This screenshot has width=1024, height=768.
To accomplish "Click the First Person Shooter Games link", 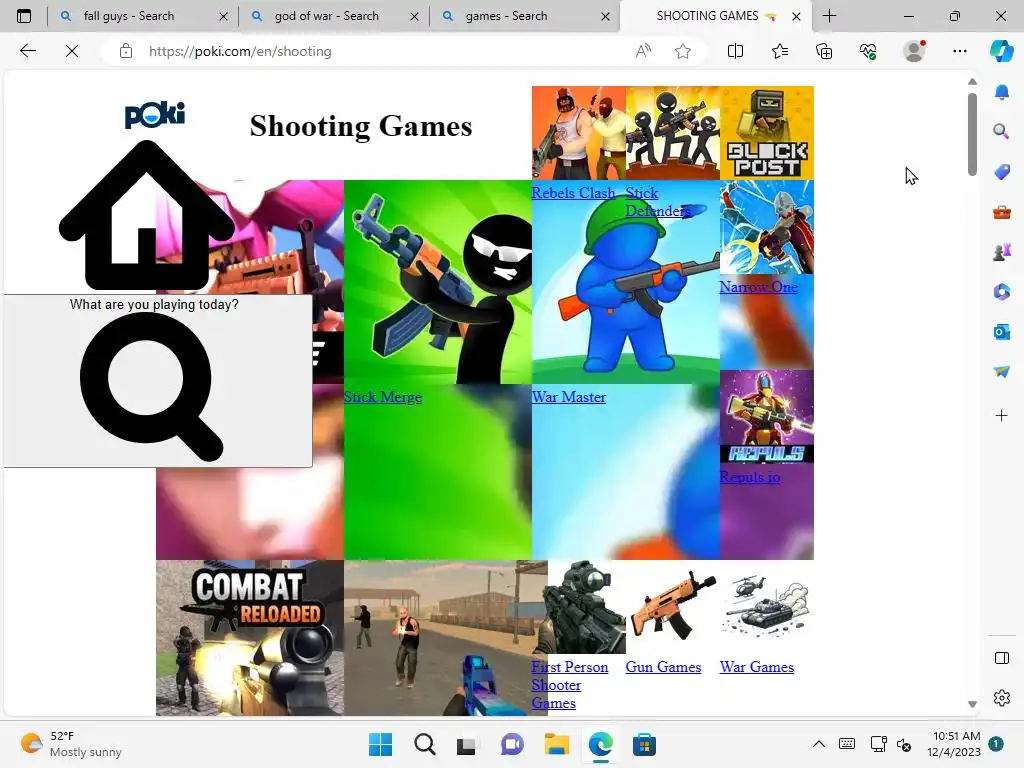I will [x=569, y=685].
